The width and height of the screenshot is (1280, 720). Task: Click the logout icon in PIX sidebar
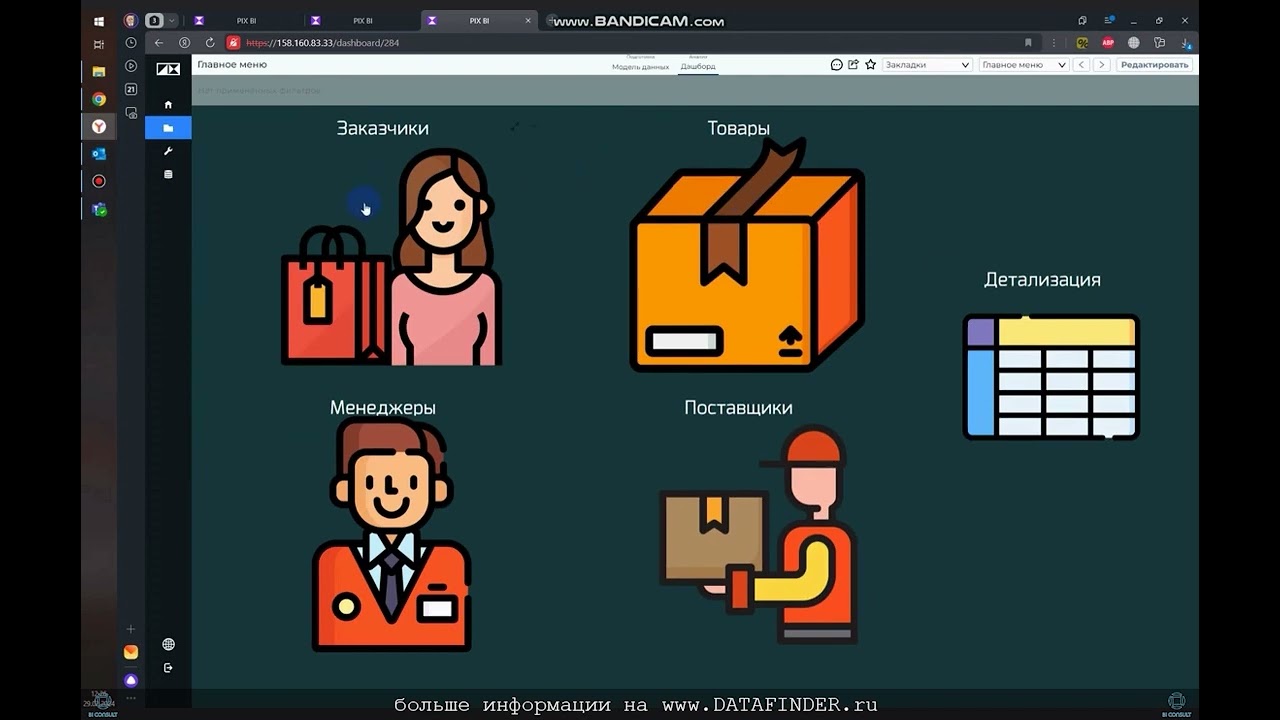coord(168,667)
